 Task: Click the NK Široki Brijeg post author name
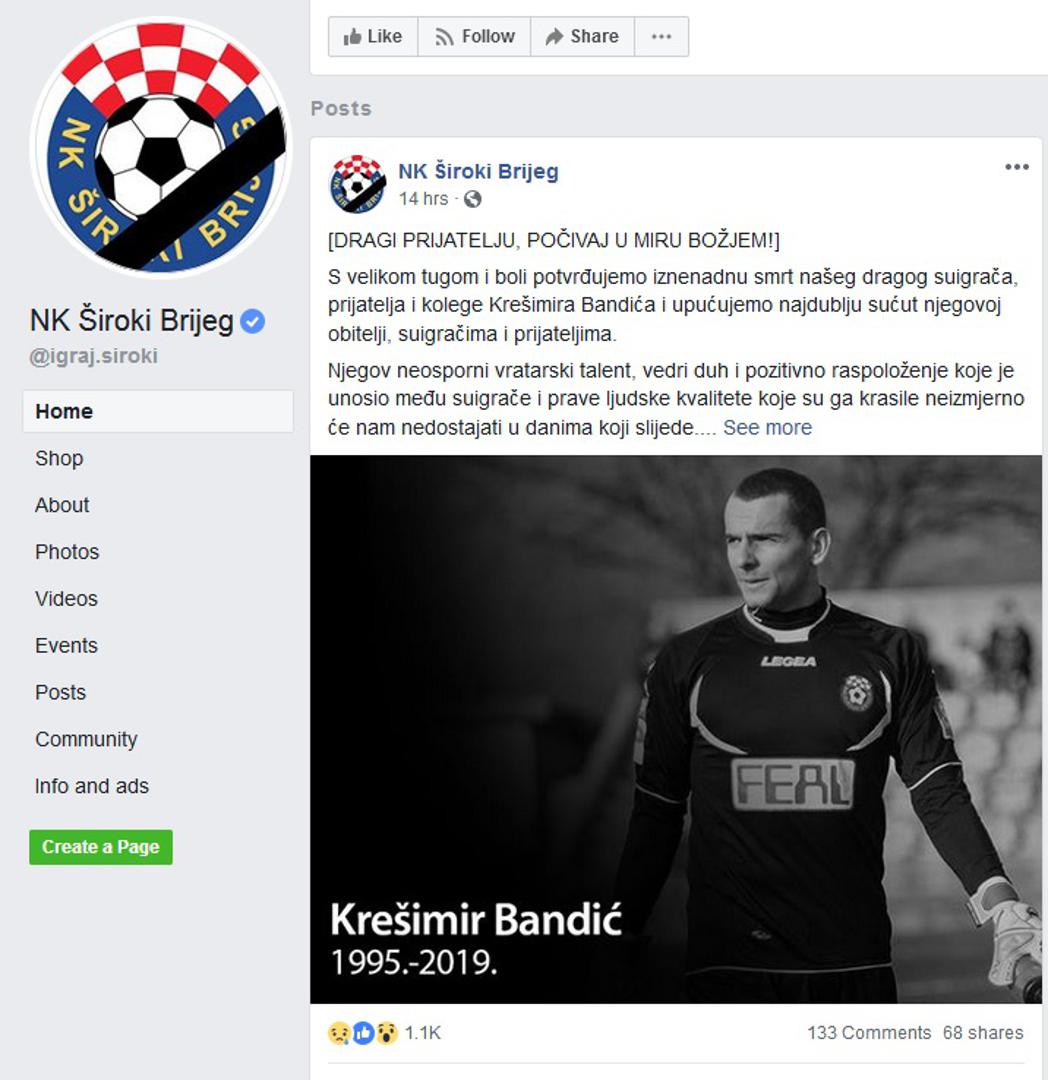coord(479,171)
